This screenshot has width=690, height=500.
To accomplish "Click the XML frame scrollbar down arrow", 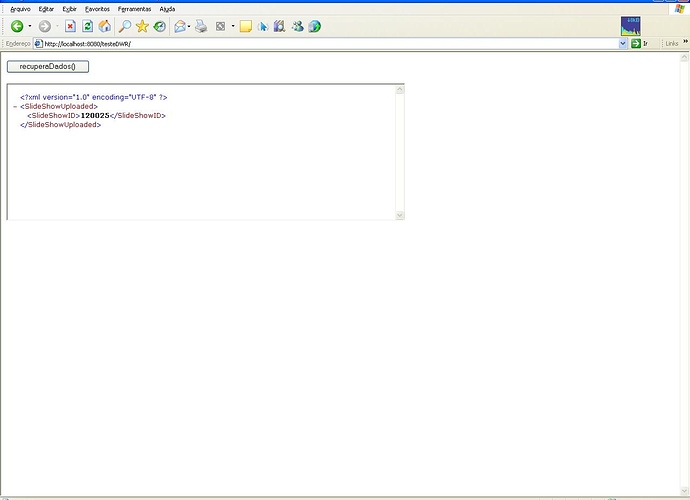I will [400, 215].
